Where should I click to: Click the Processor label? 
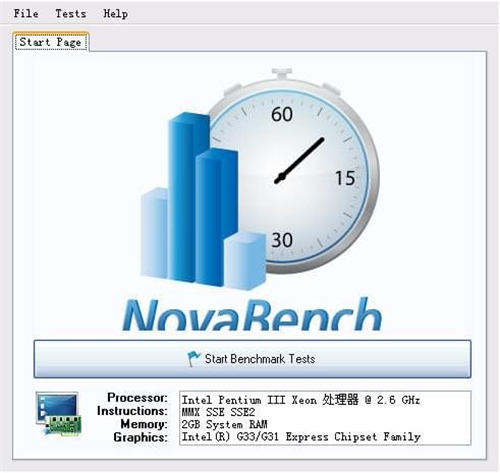pos(137,398)
